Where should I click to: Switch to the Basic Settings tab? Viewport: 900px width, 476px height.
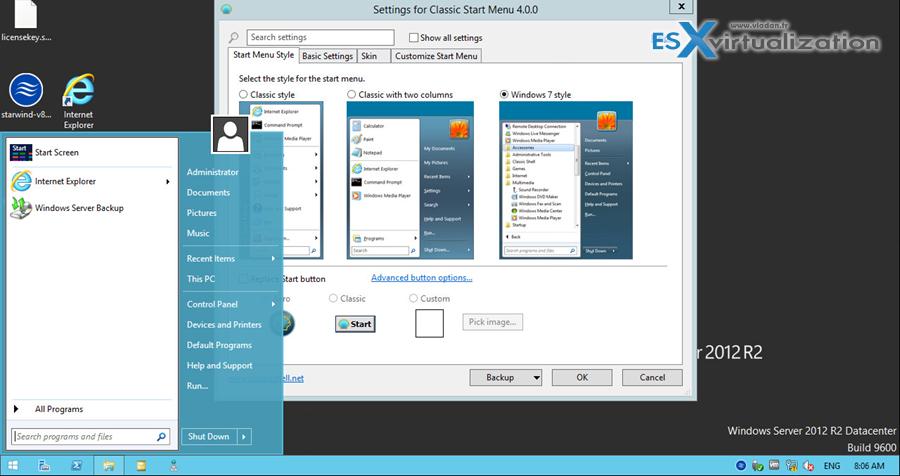[327, 56]
